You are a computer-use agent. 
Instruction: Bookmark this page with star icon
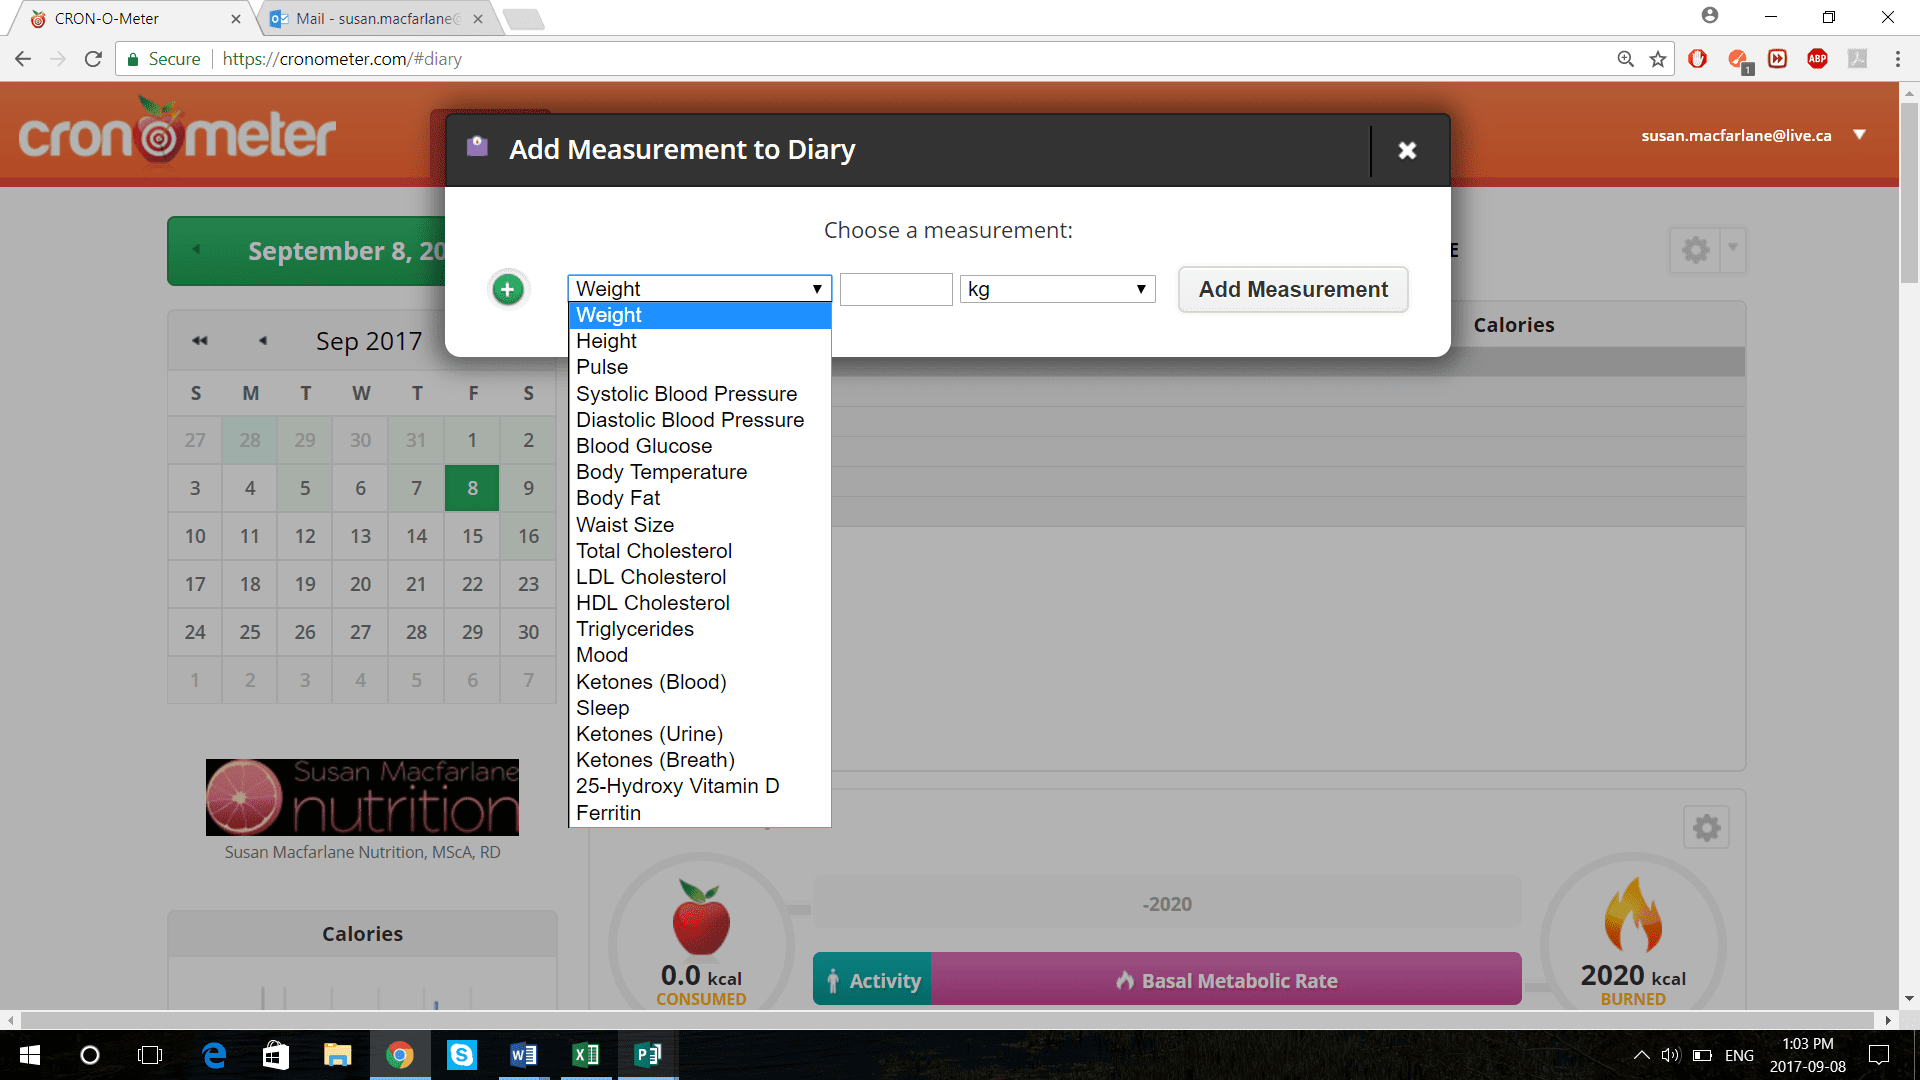pyautogui.click(x=1658, y=59)
